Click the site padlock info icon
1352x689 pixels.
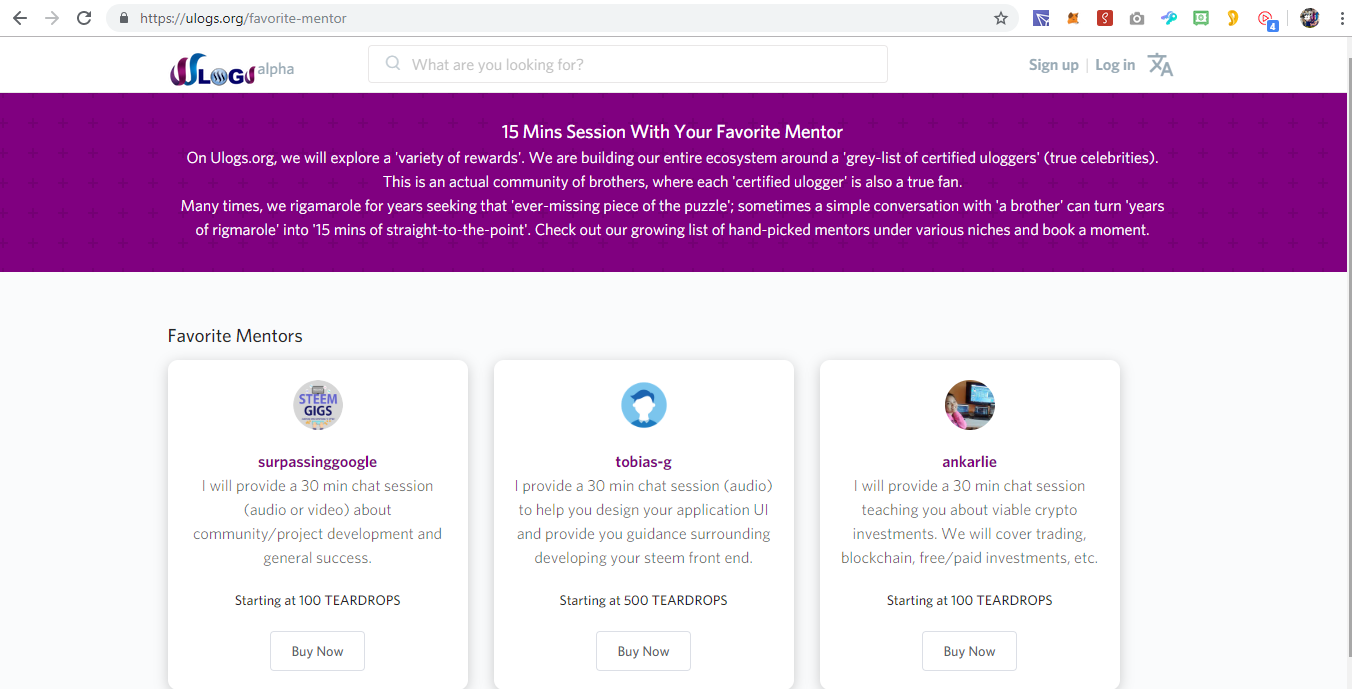124,18
